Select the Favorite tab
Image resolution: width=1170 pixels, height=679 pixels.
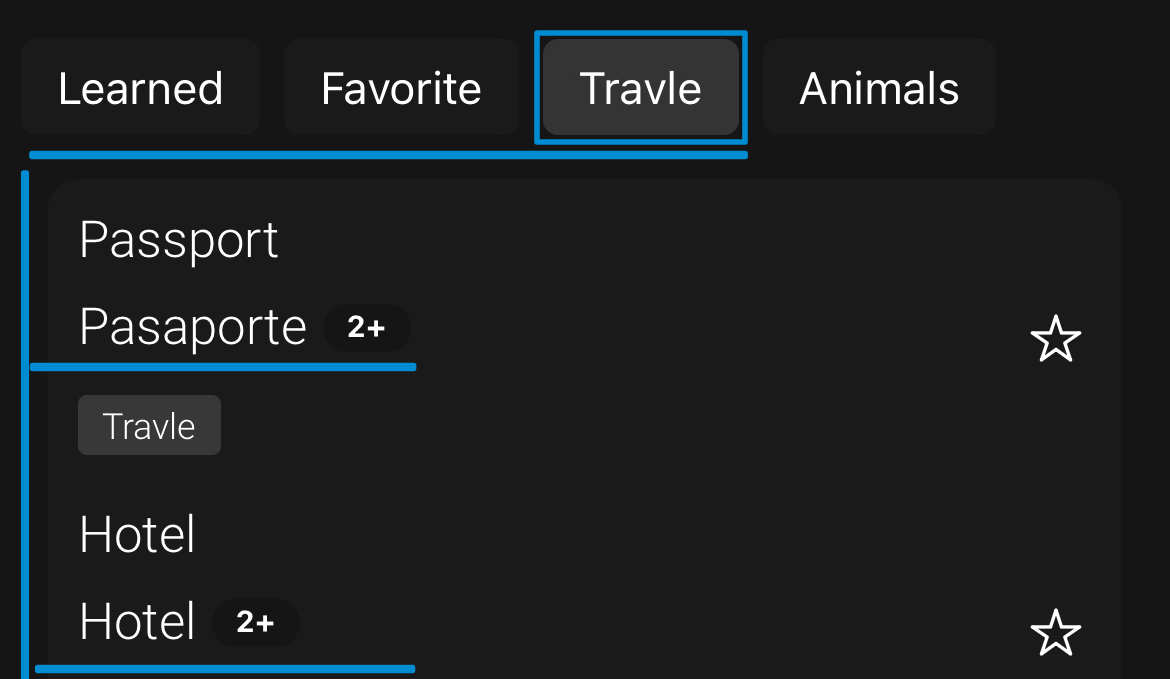[x=401, y=87]
